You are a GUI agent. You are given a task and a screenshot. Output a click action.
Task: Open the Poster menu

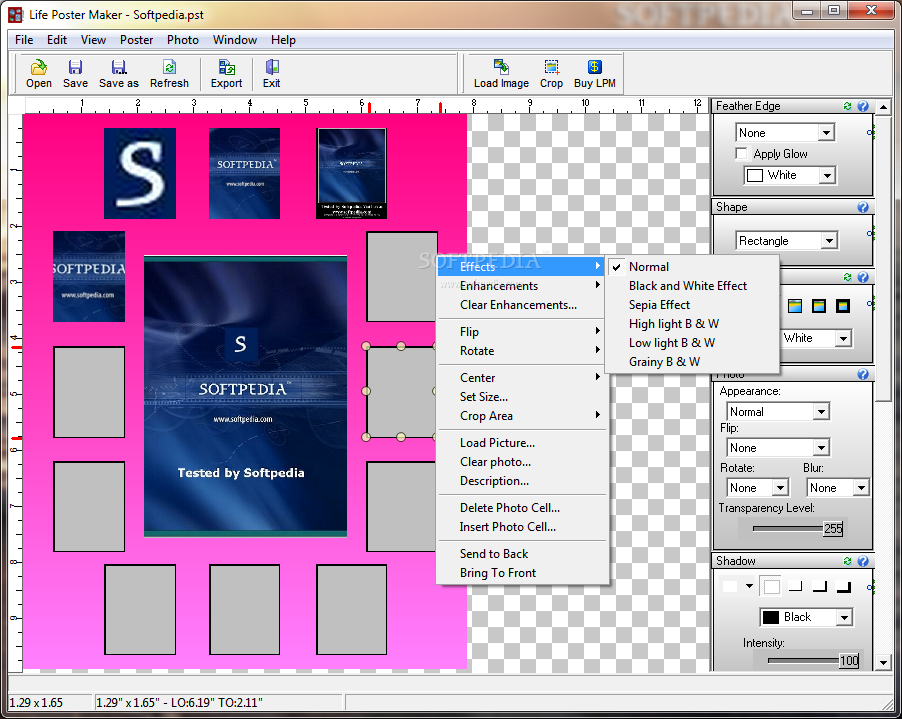(x=136, y=40)
